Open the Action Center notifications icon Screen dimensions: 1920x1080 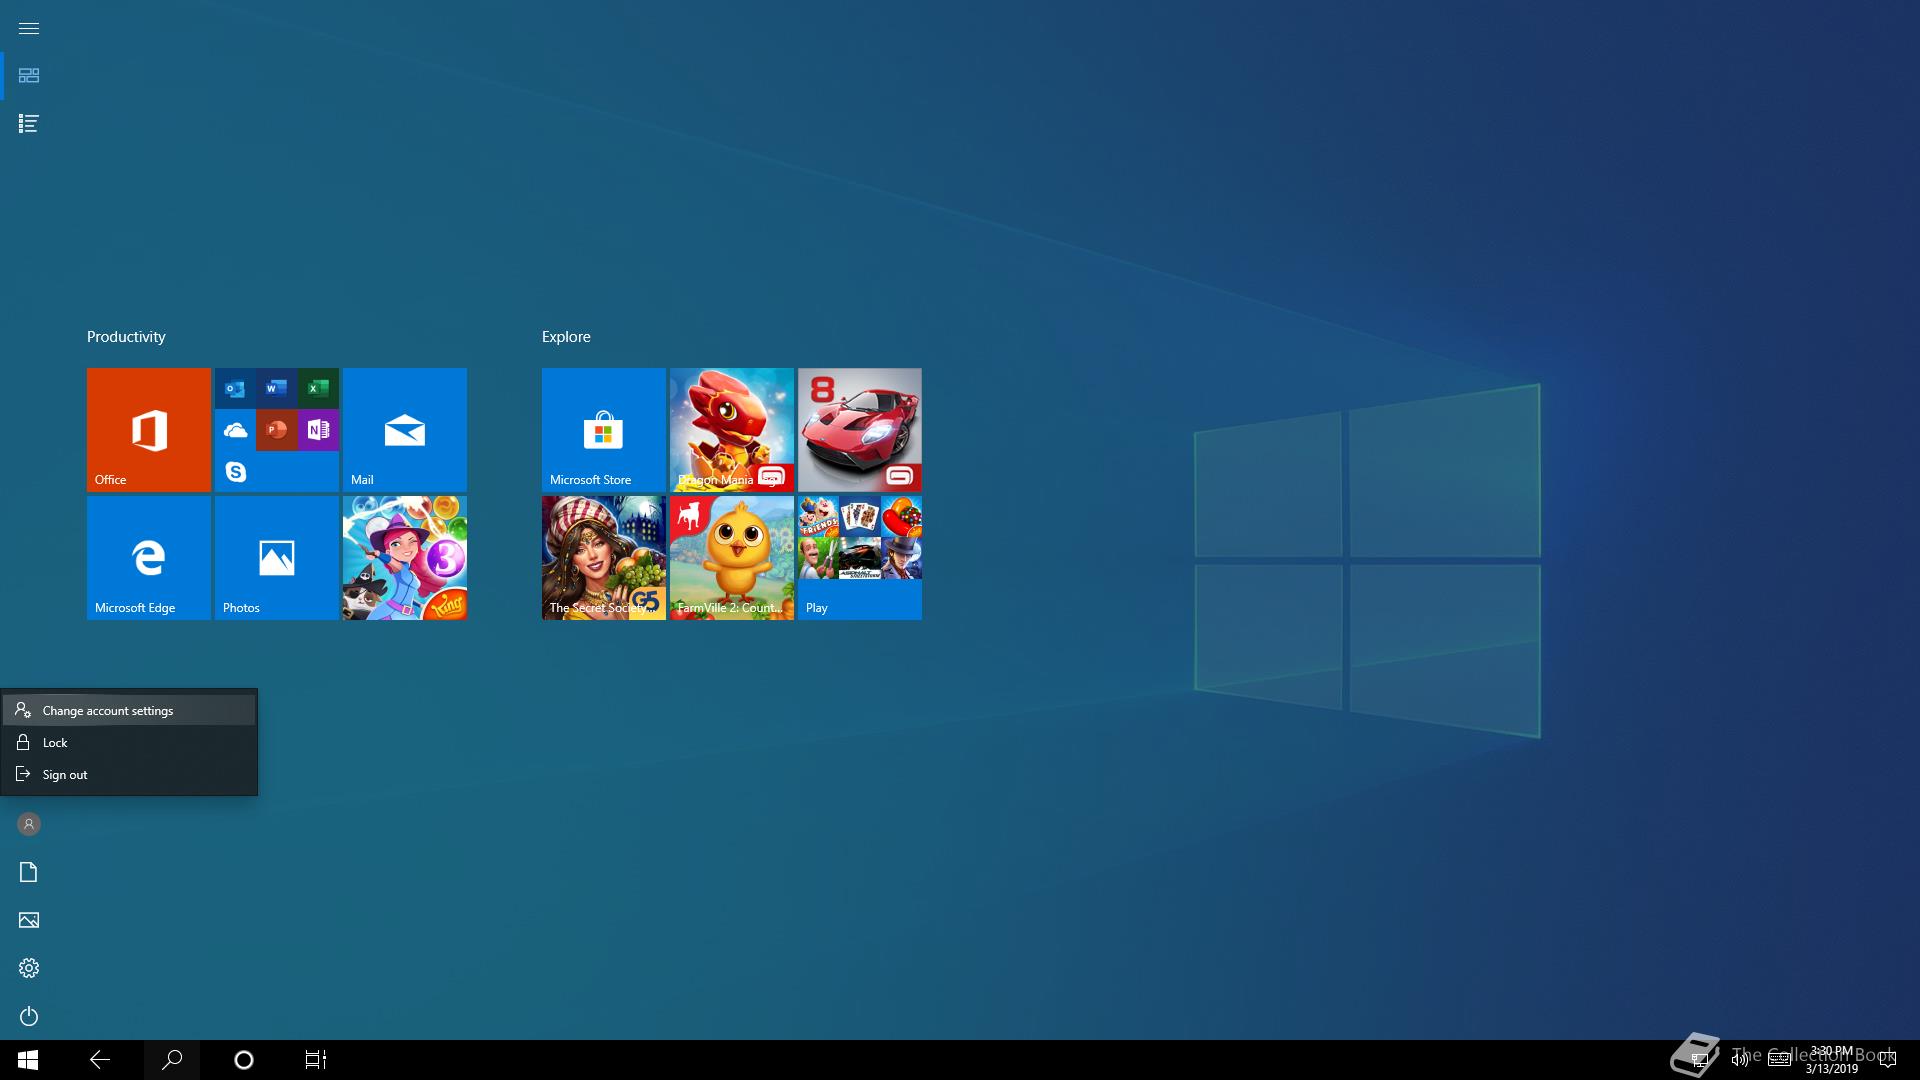[x=1888, y=1060]
